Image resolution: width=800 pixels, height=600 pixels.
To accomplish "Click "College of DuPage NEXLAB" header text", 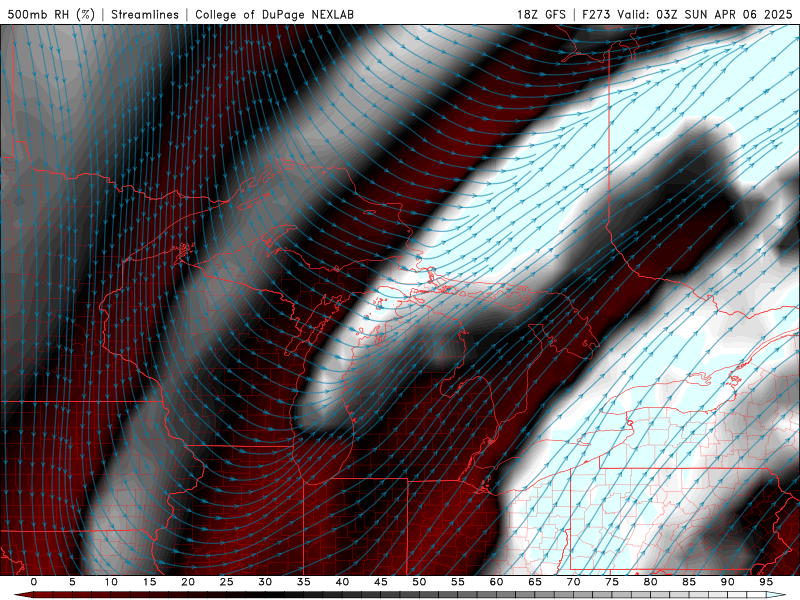I will (x=274, y=14).
